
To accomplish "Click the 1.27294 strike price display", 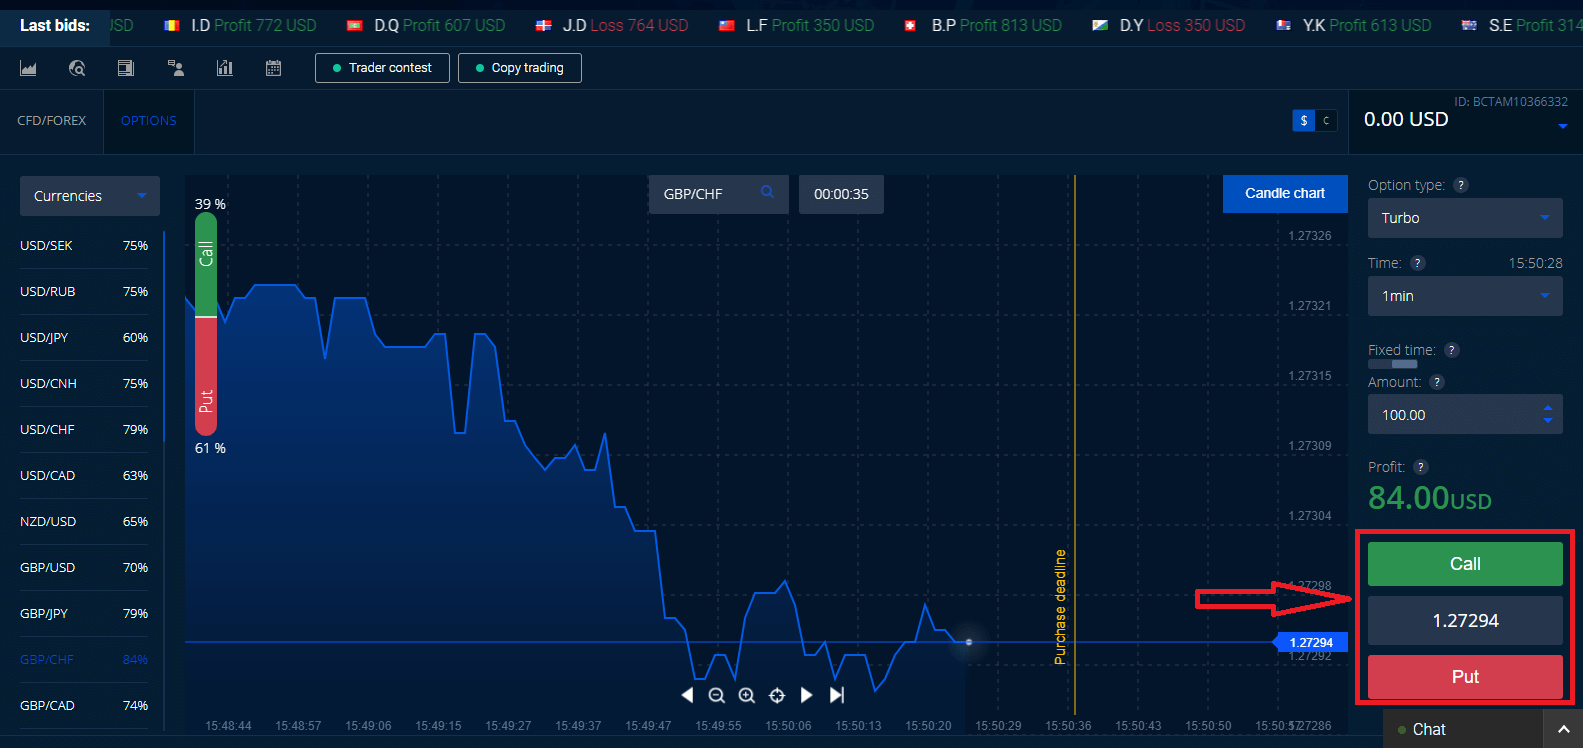I will 1465,620.
